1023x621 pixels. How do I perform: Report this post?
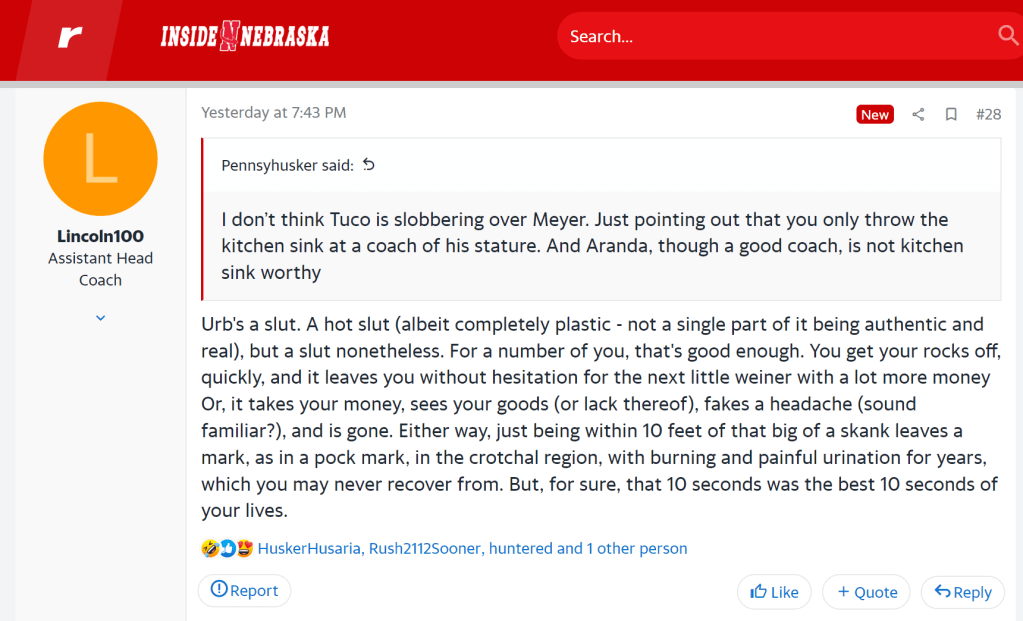click(244, 591)
